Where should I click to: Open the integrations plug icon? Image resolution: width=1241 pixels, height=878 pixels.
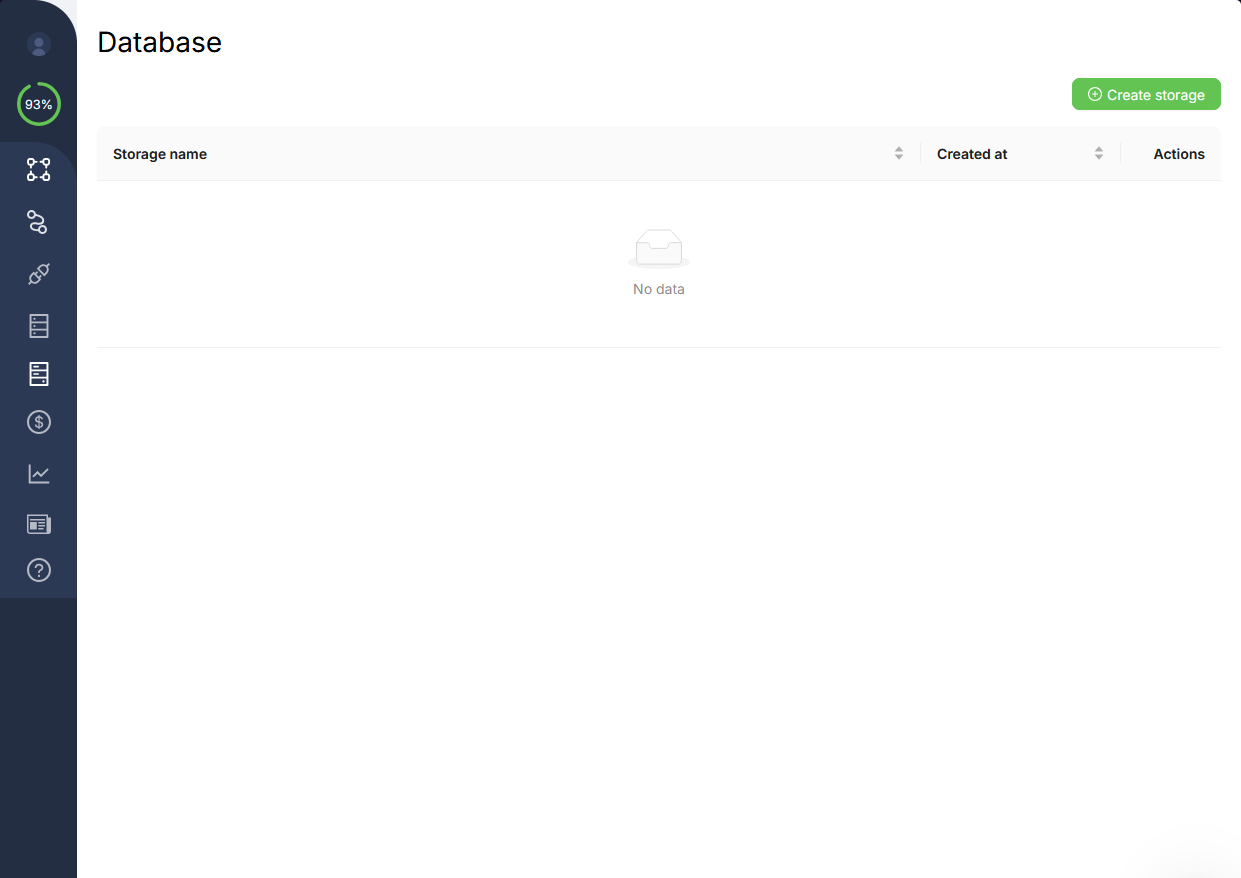[38, 273]
